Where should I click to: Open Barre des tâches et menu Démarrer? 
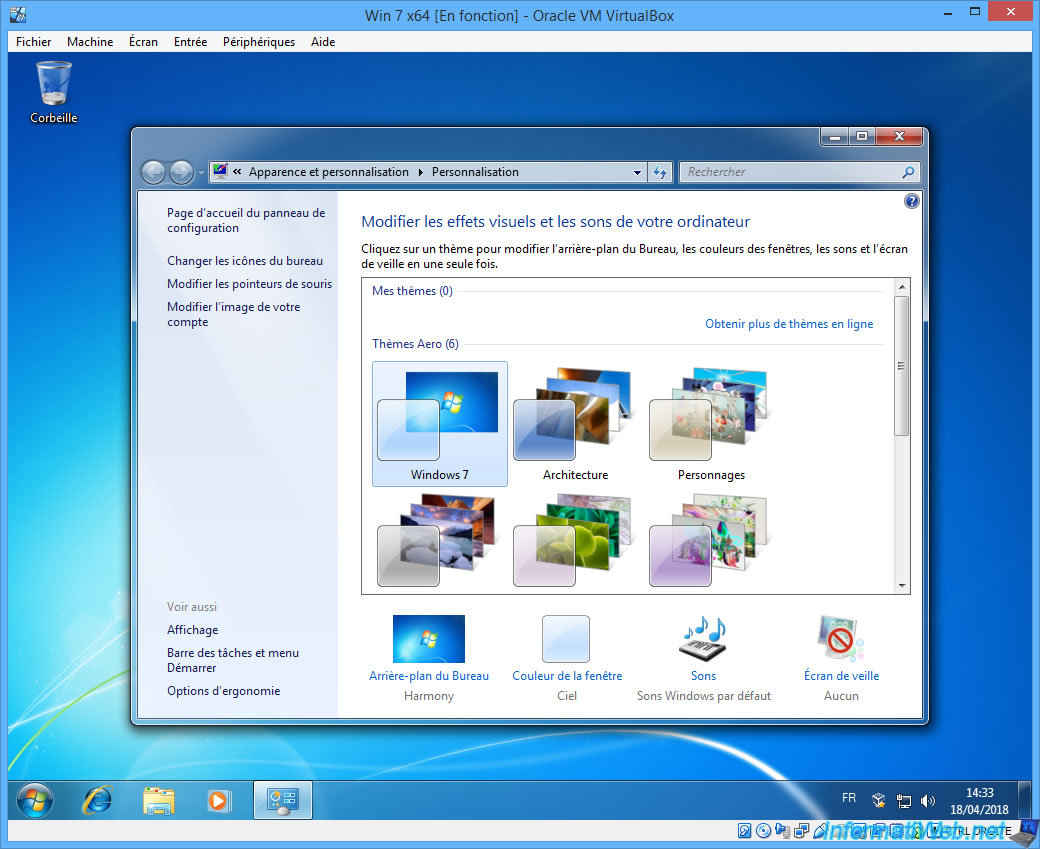233,660
